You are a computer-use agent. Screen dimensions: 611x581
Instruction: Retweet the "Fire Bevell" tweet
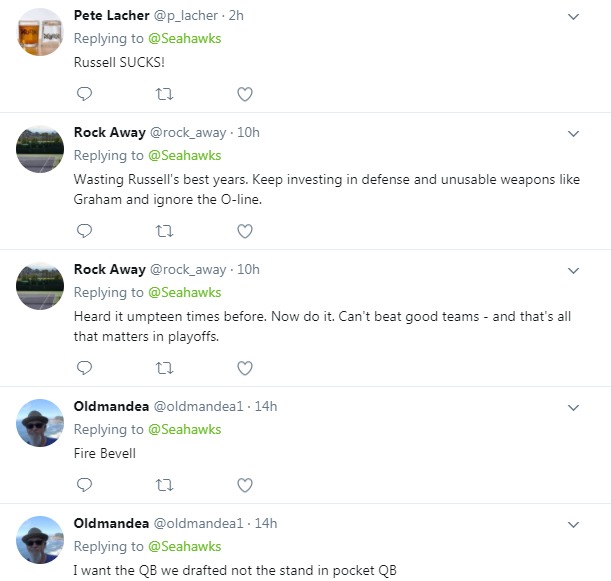[x=165, y=485]
